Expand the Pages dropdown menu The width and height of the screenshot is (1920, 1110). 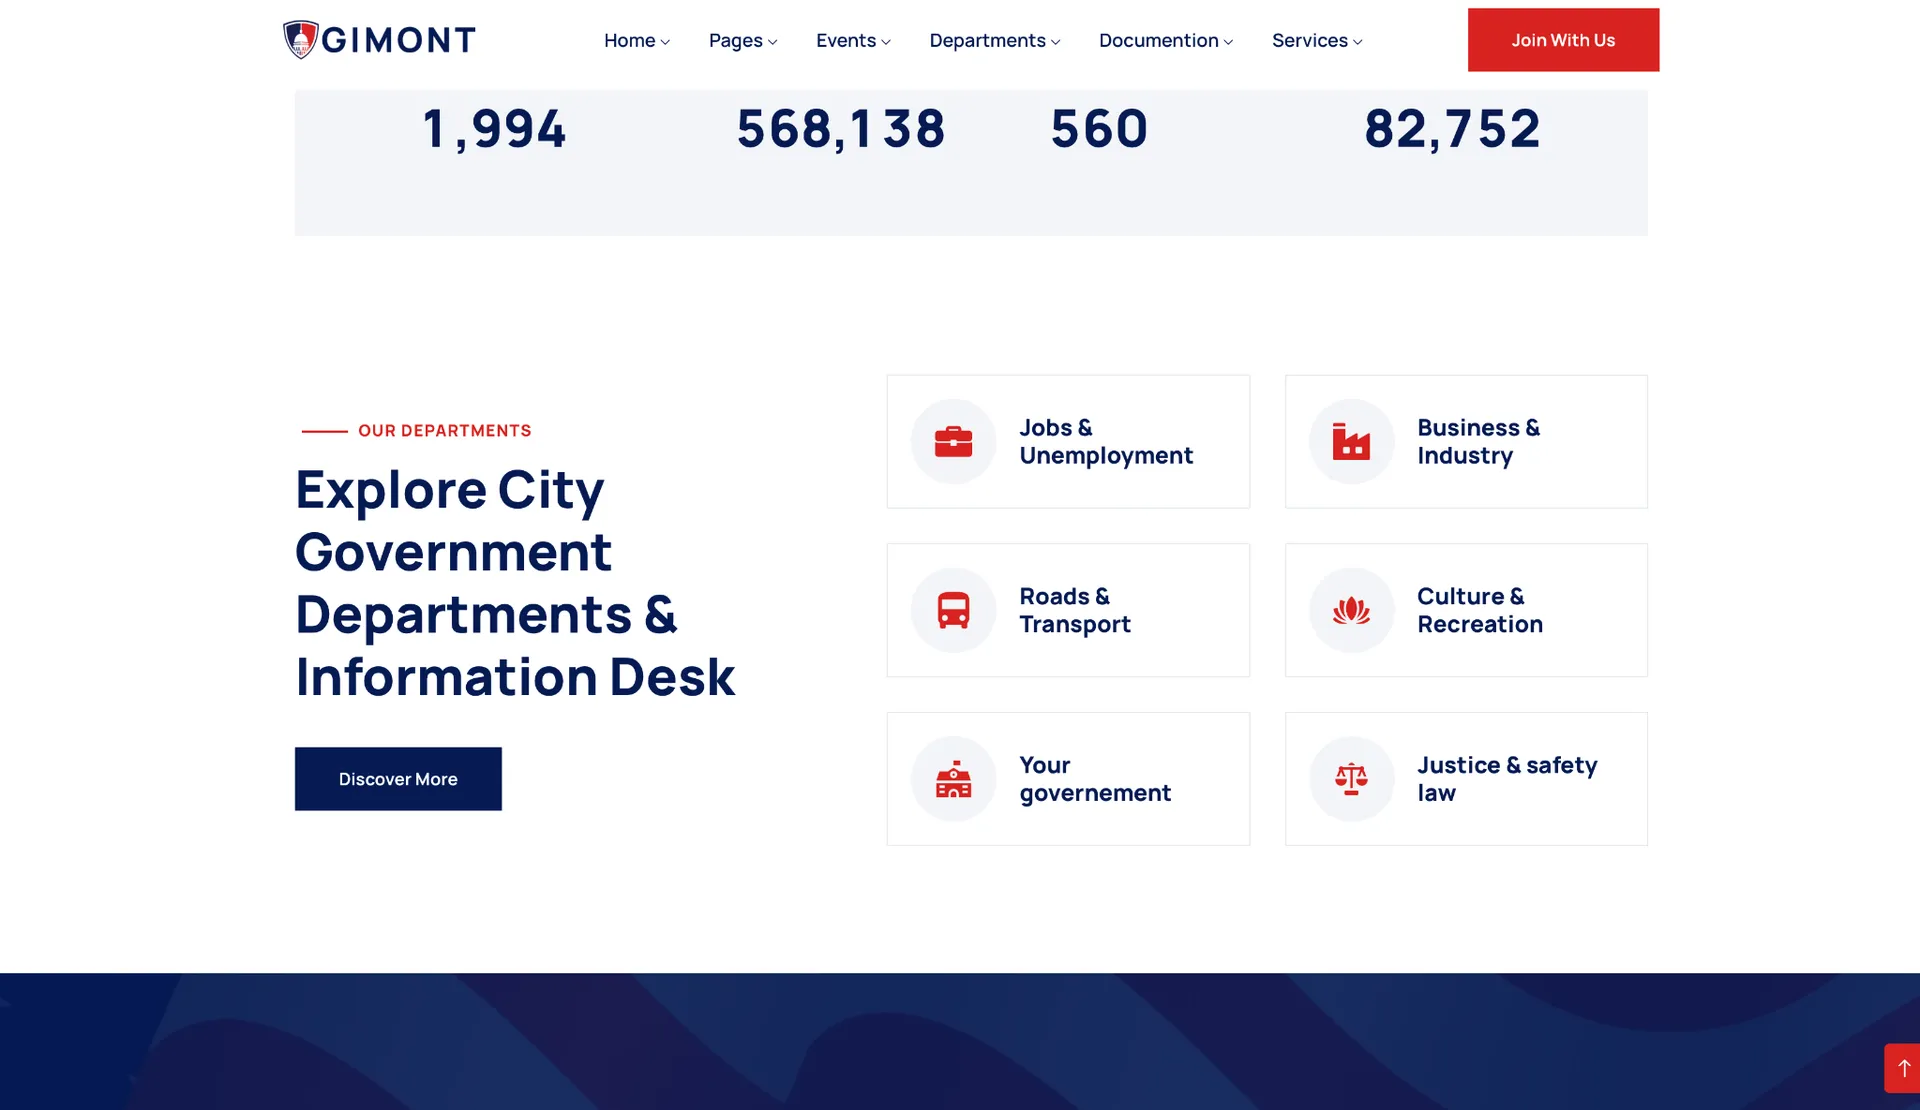(x=742, y=41)
